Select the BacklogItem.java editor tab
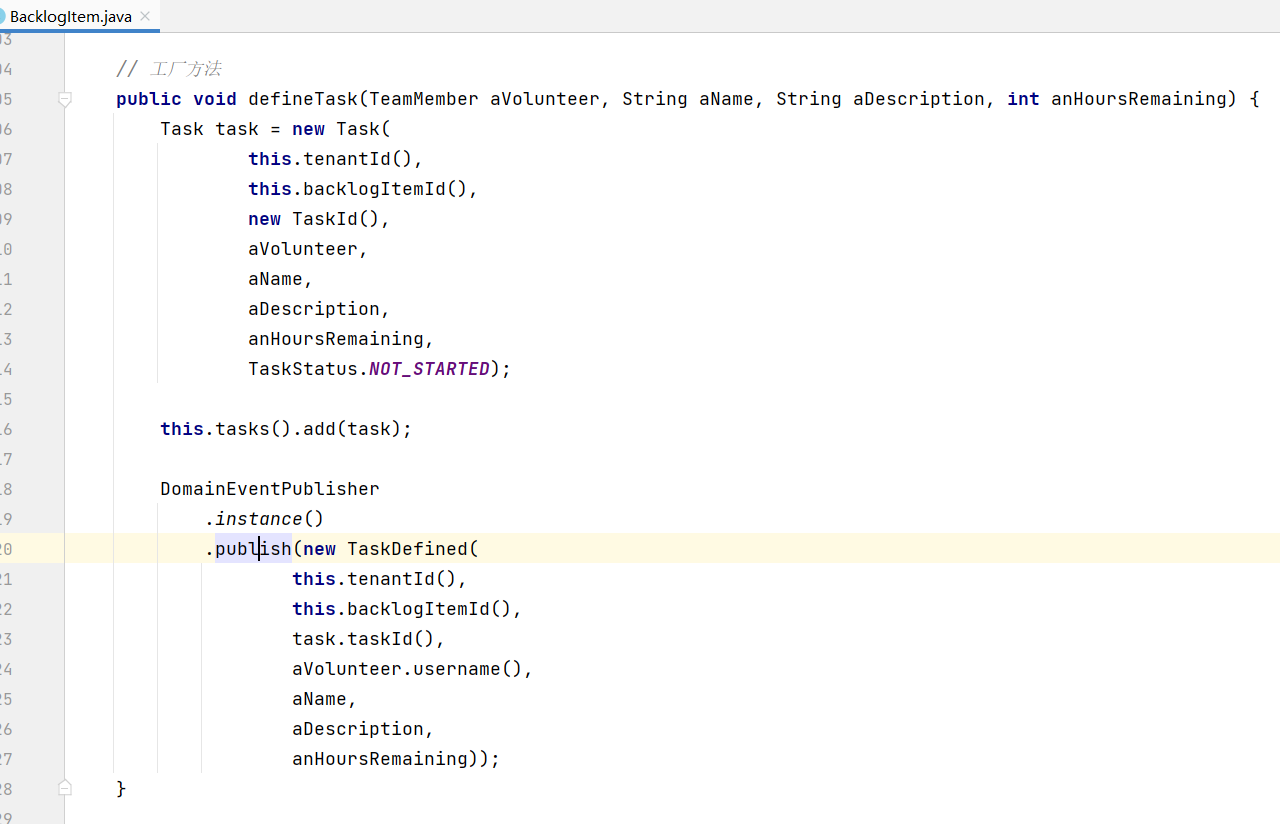This screenshot has width=1280, height=824. pos(78,16)
